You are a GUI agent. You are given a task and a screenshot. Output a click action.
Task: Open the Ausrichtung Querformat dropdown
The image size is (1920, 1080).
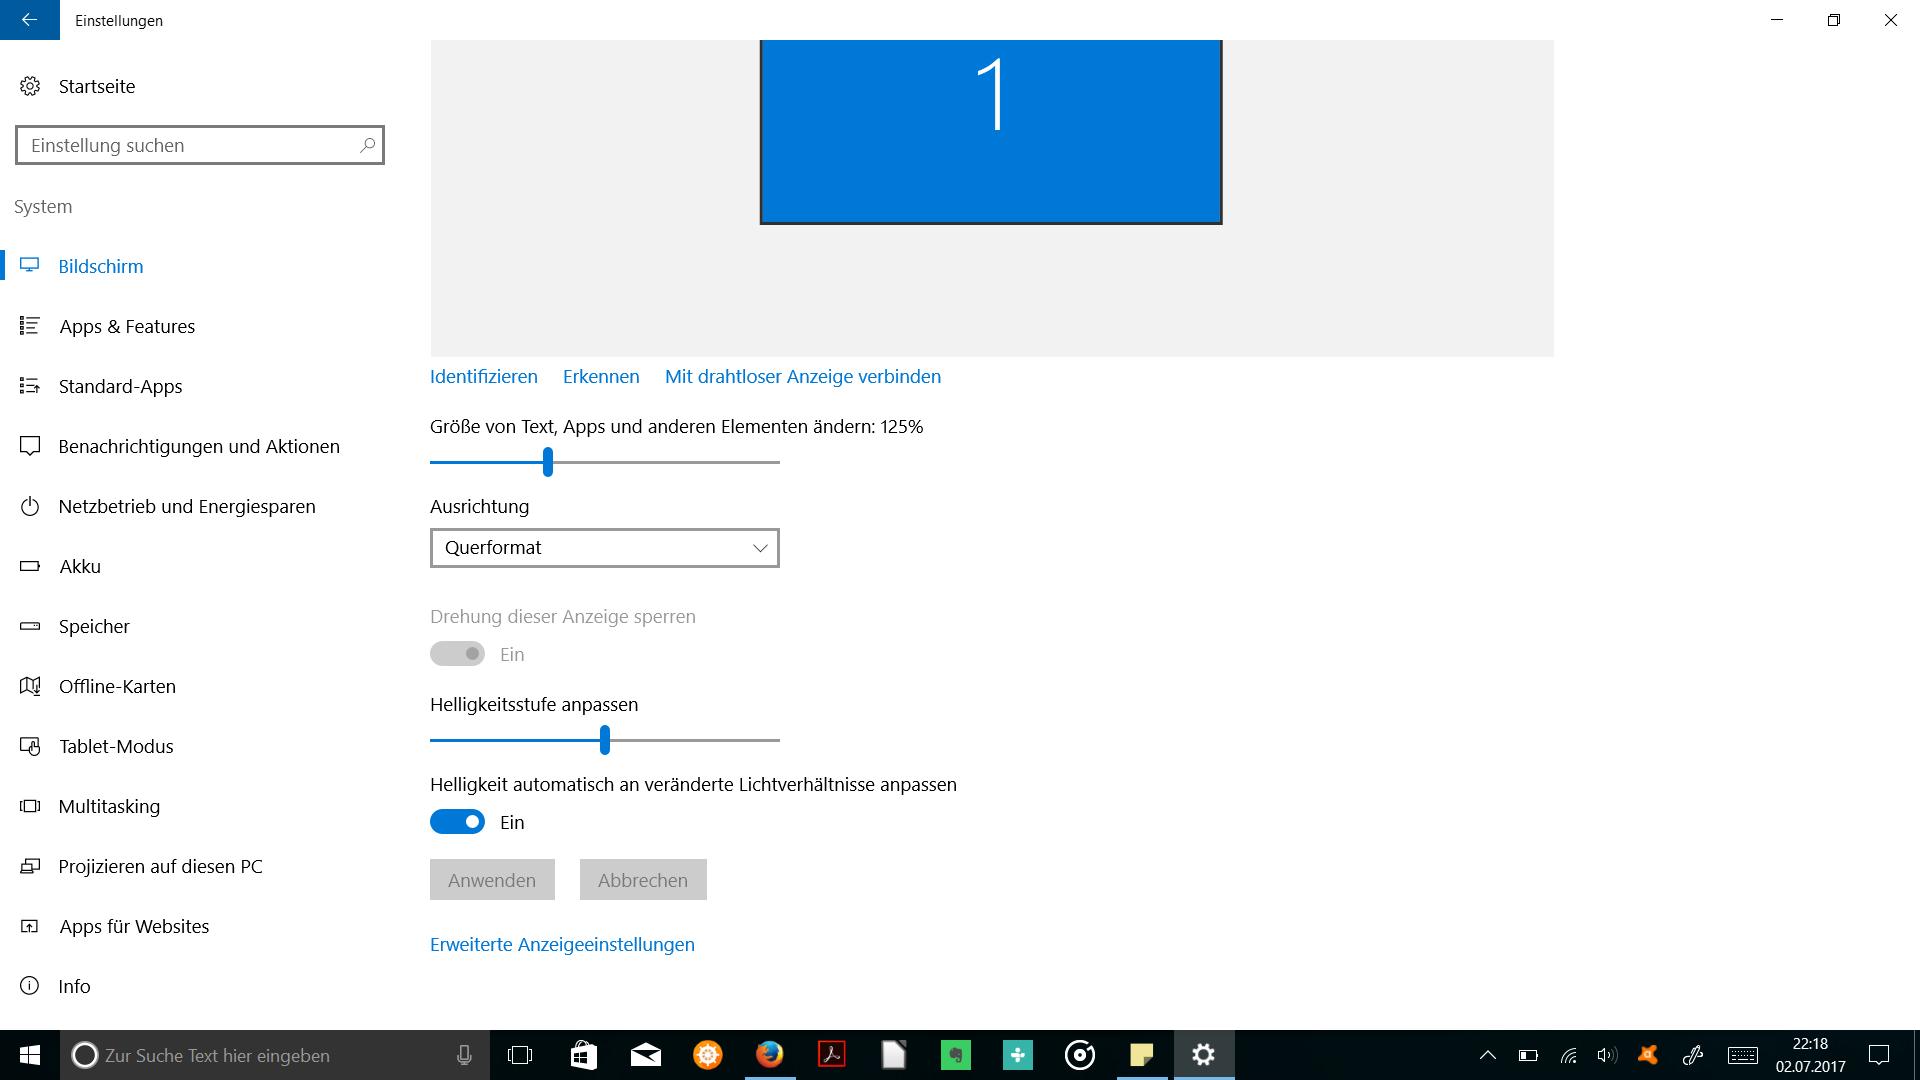tap(604, 548)
